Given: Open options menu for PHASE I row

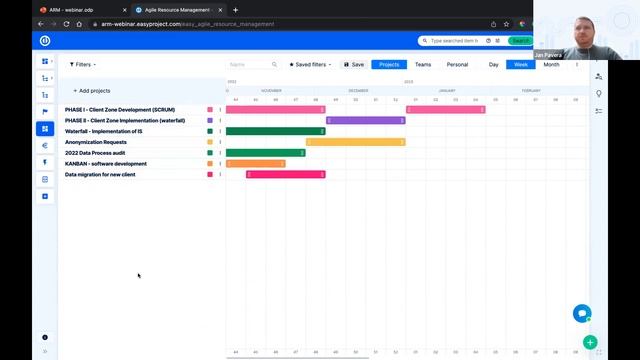Looking at the screenshot, I should click(220, 110).
